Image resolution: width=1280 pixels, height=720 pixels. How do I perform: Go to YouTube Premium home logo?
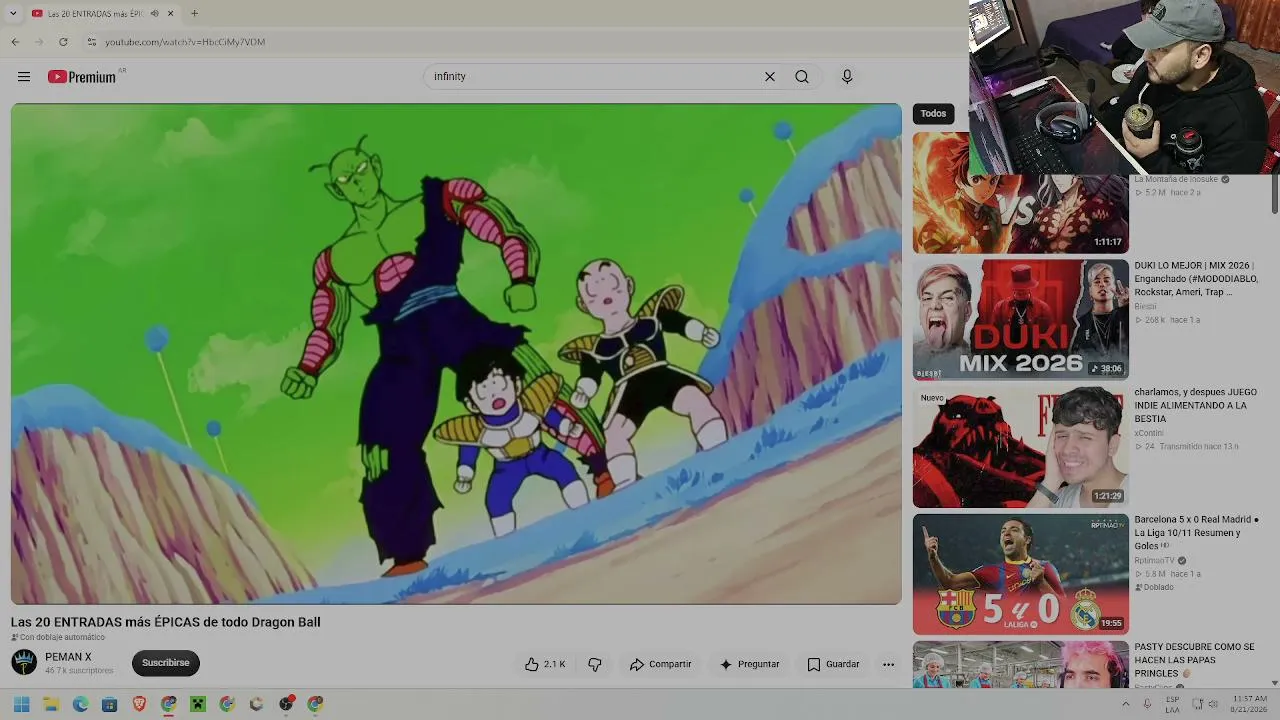pos(82,77)
